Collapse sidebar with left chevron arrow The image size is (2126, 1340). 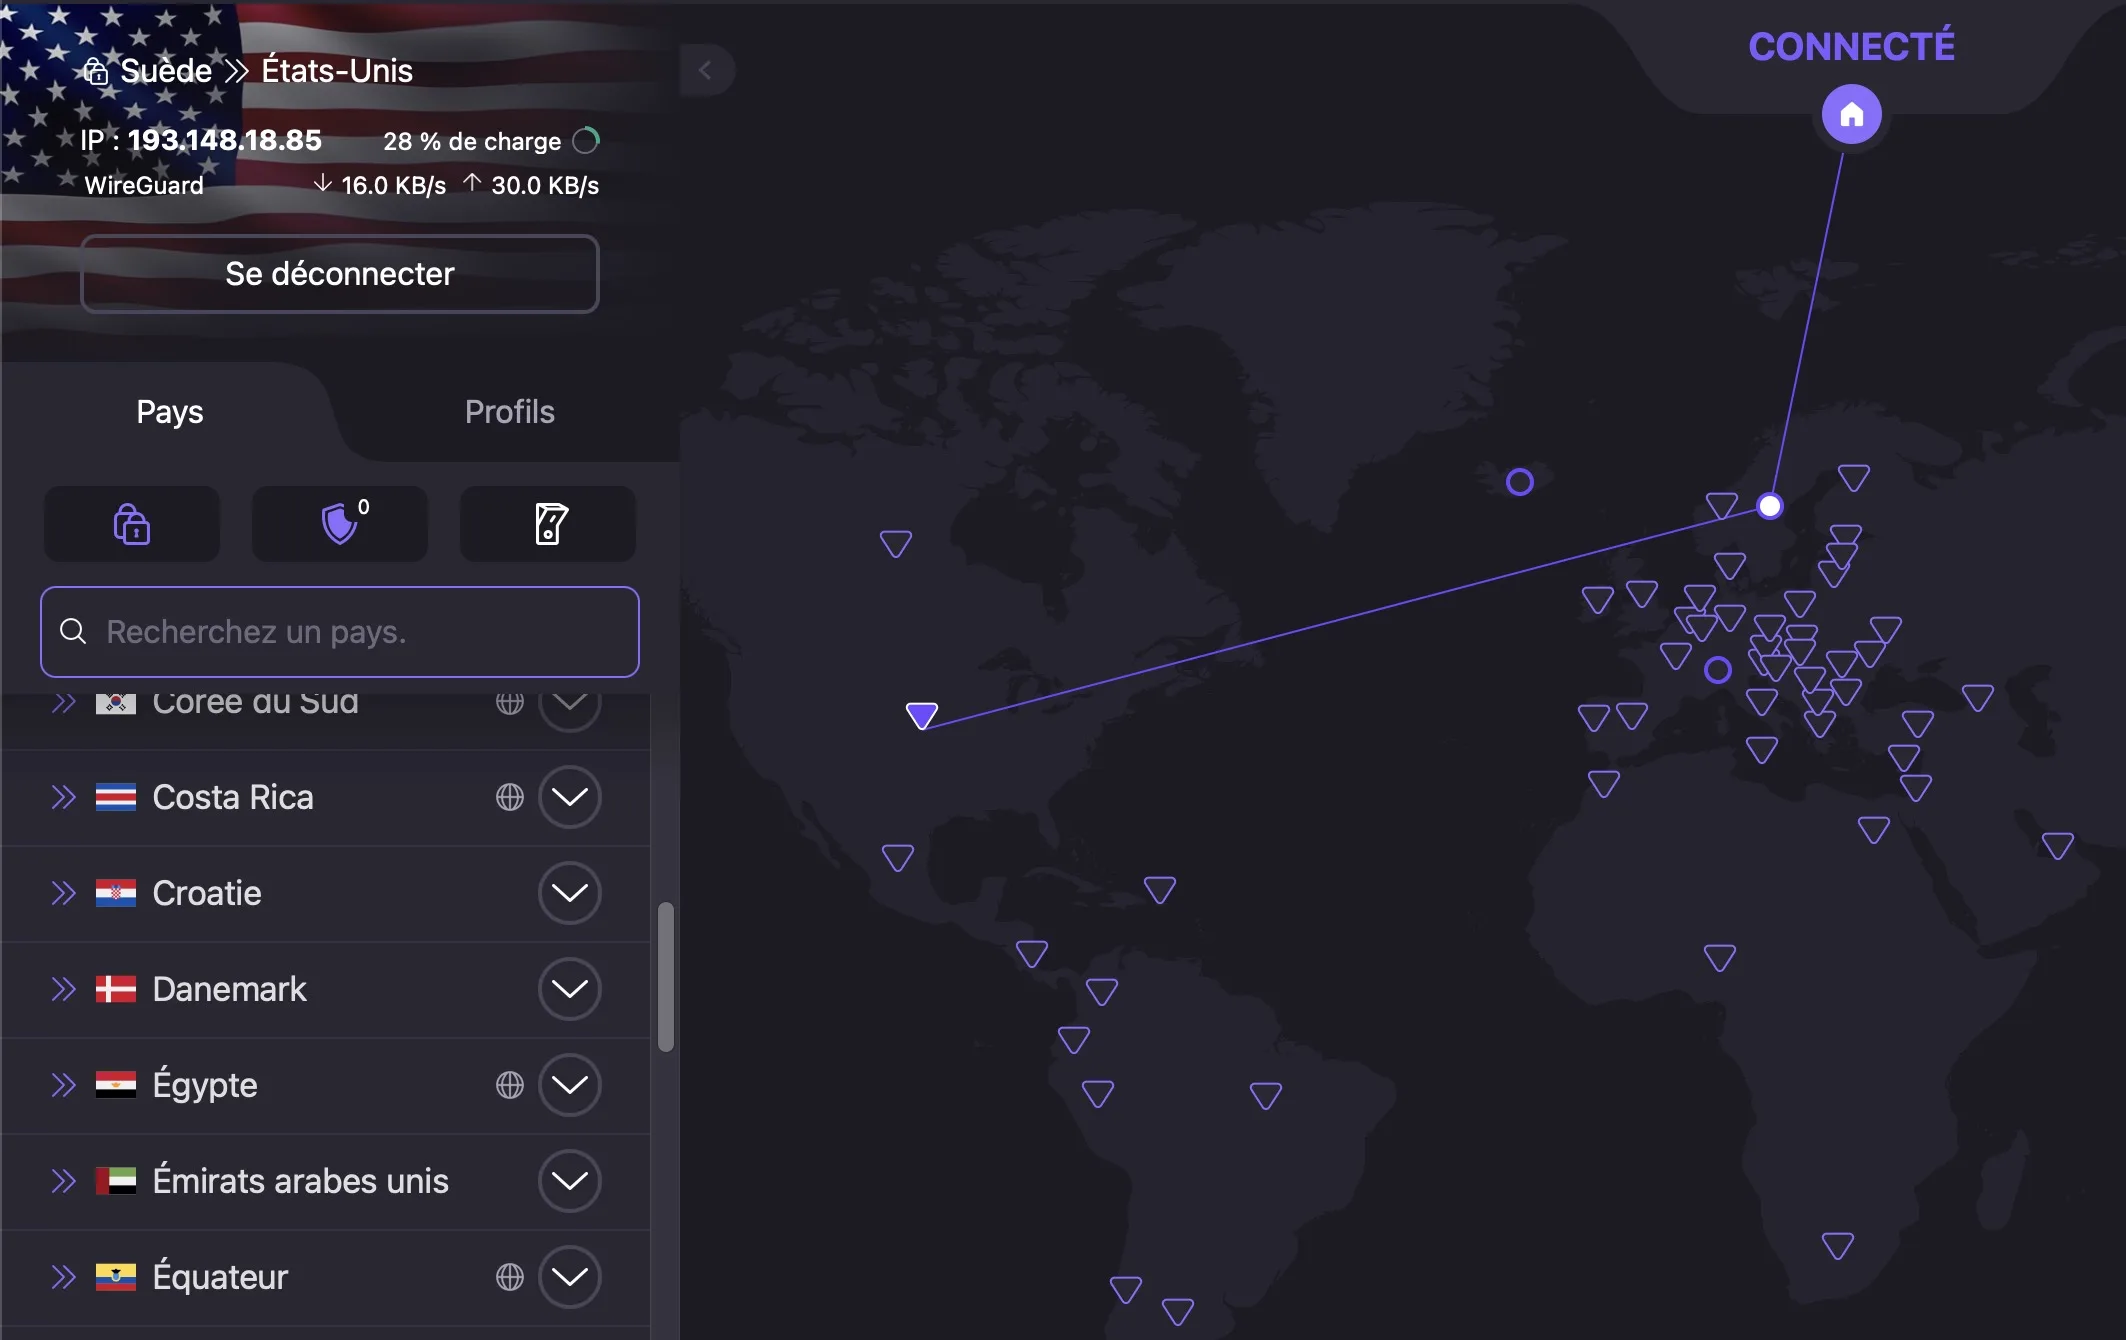point(706,70)
